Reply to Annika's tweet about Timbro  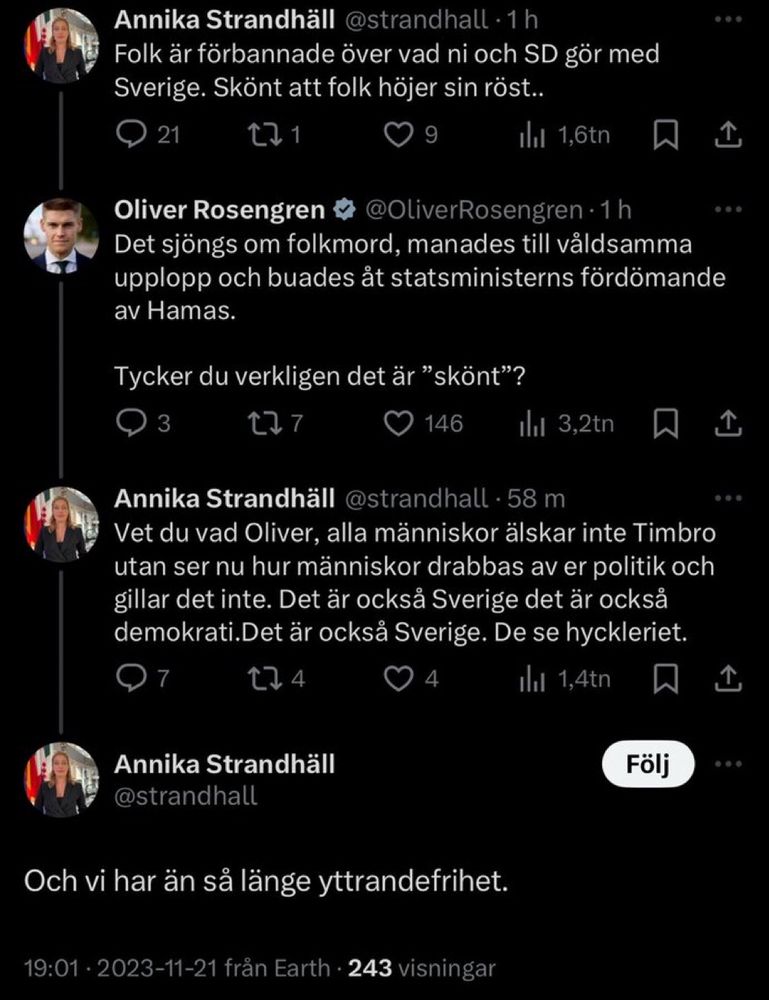click(131, 679)
